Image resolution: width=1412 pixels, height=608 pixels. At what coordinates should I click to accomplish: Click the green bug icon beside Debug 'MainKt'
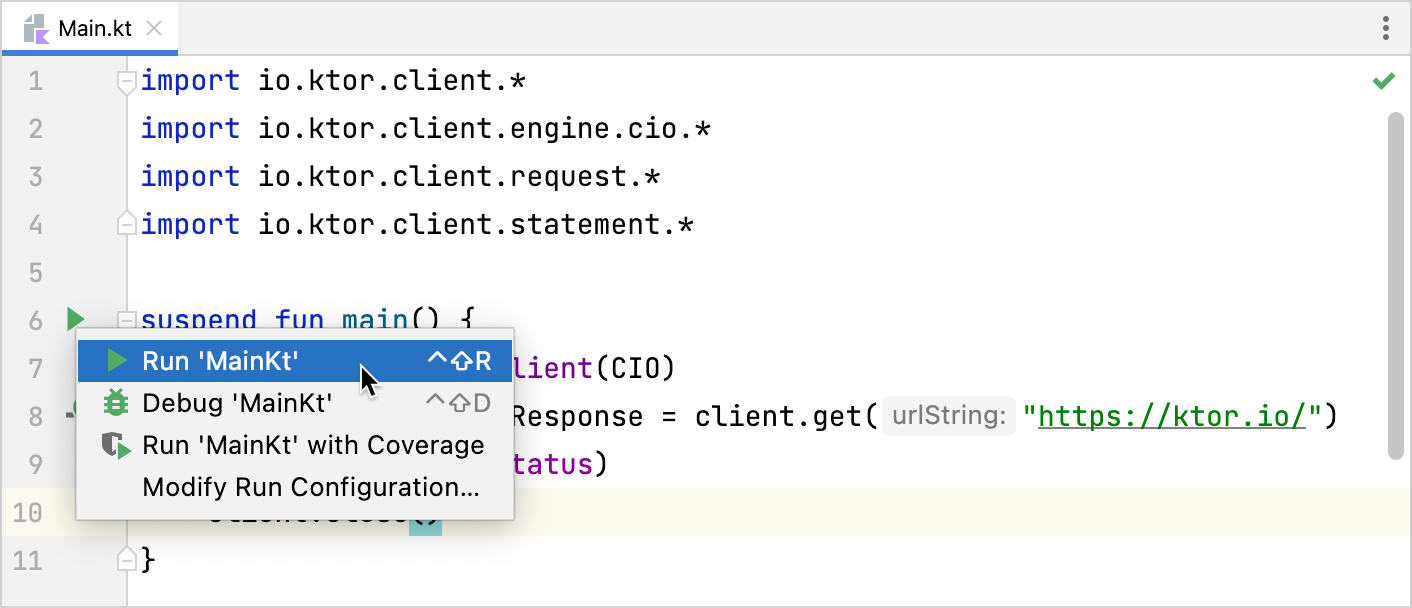click(x=117, y=403)
